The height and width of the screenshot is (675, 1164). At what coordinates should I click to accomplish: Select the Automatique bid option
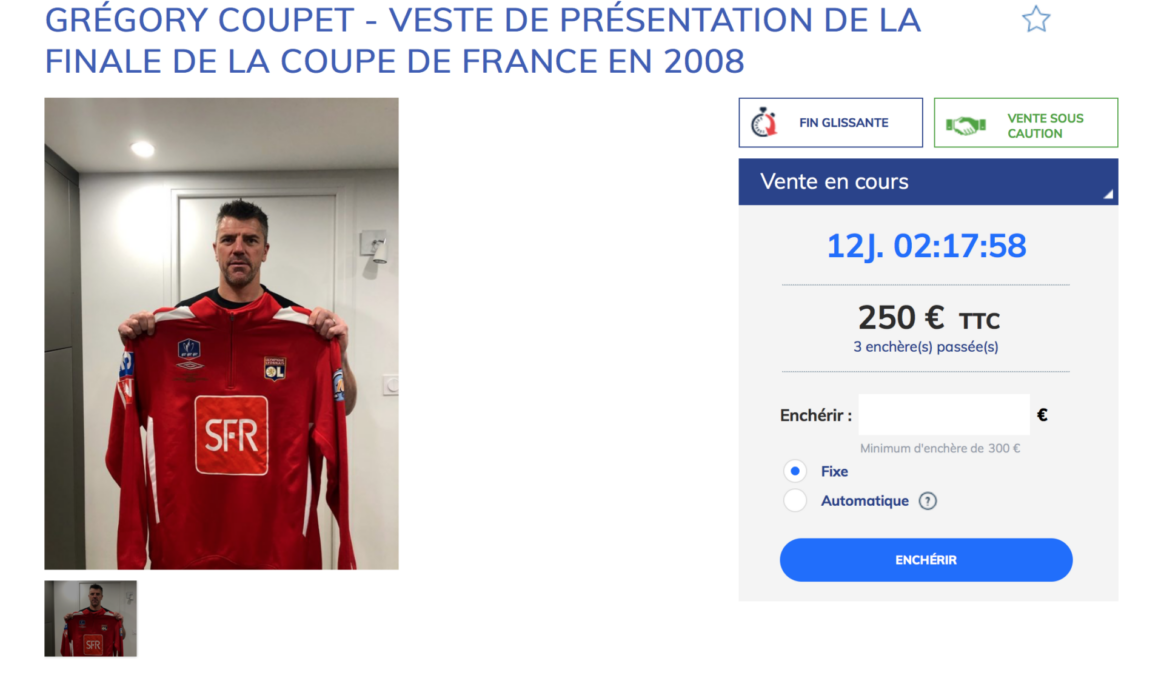pyautogui.click(x=795, y=500)
